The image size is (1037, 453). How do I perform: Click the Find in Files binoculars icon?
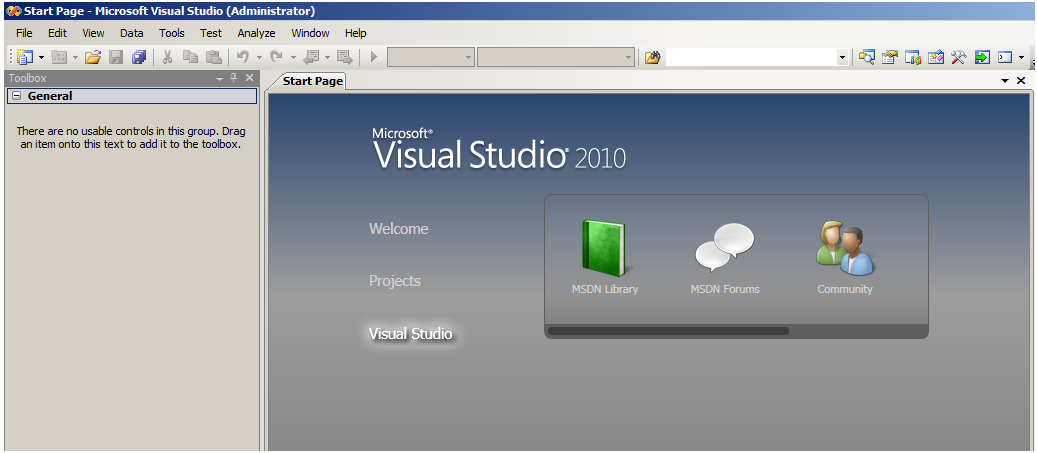tap(653, 58)
